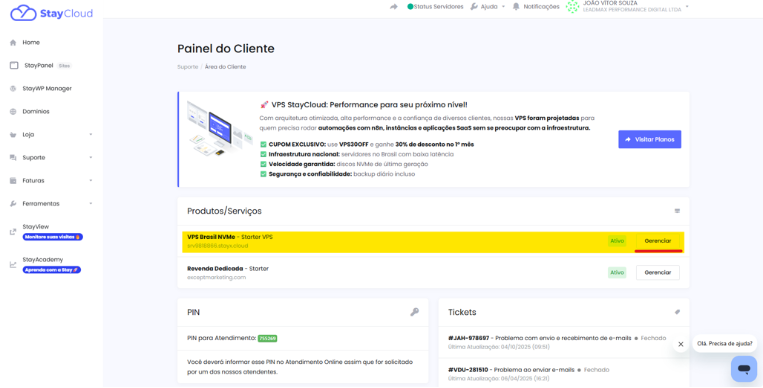The height and width of the screenshot is (388, 763).
Task: Select the globe icon beside Domínios
Action: click(13, 111)
